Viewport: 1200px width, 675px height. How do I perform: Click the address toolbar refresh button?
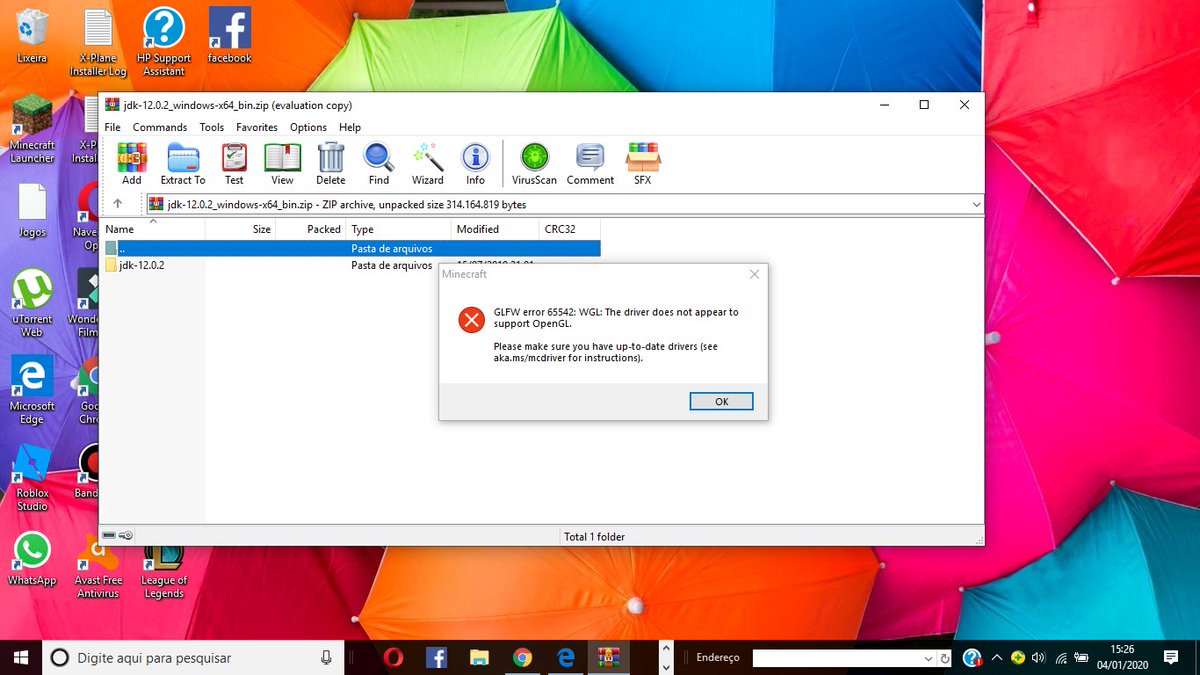(x=945, y=658)
